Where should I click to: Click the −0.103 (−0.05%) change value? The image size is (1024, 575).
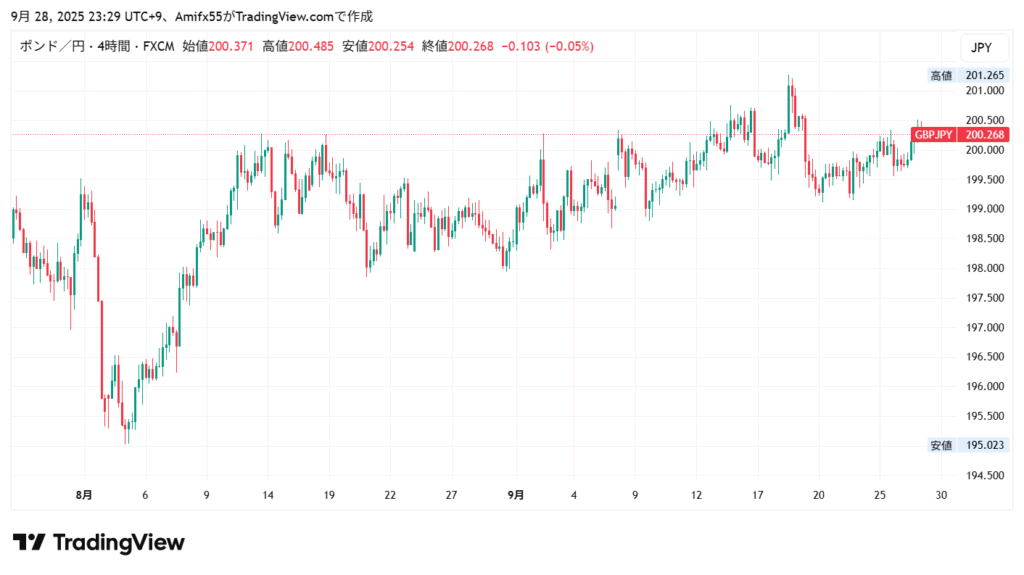click(547, 47)
